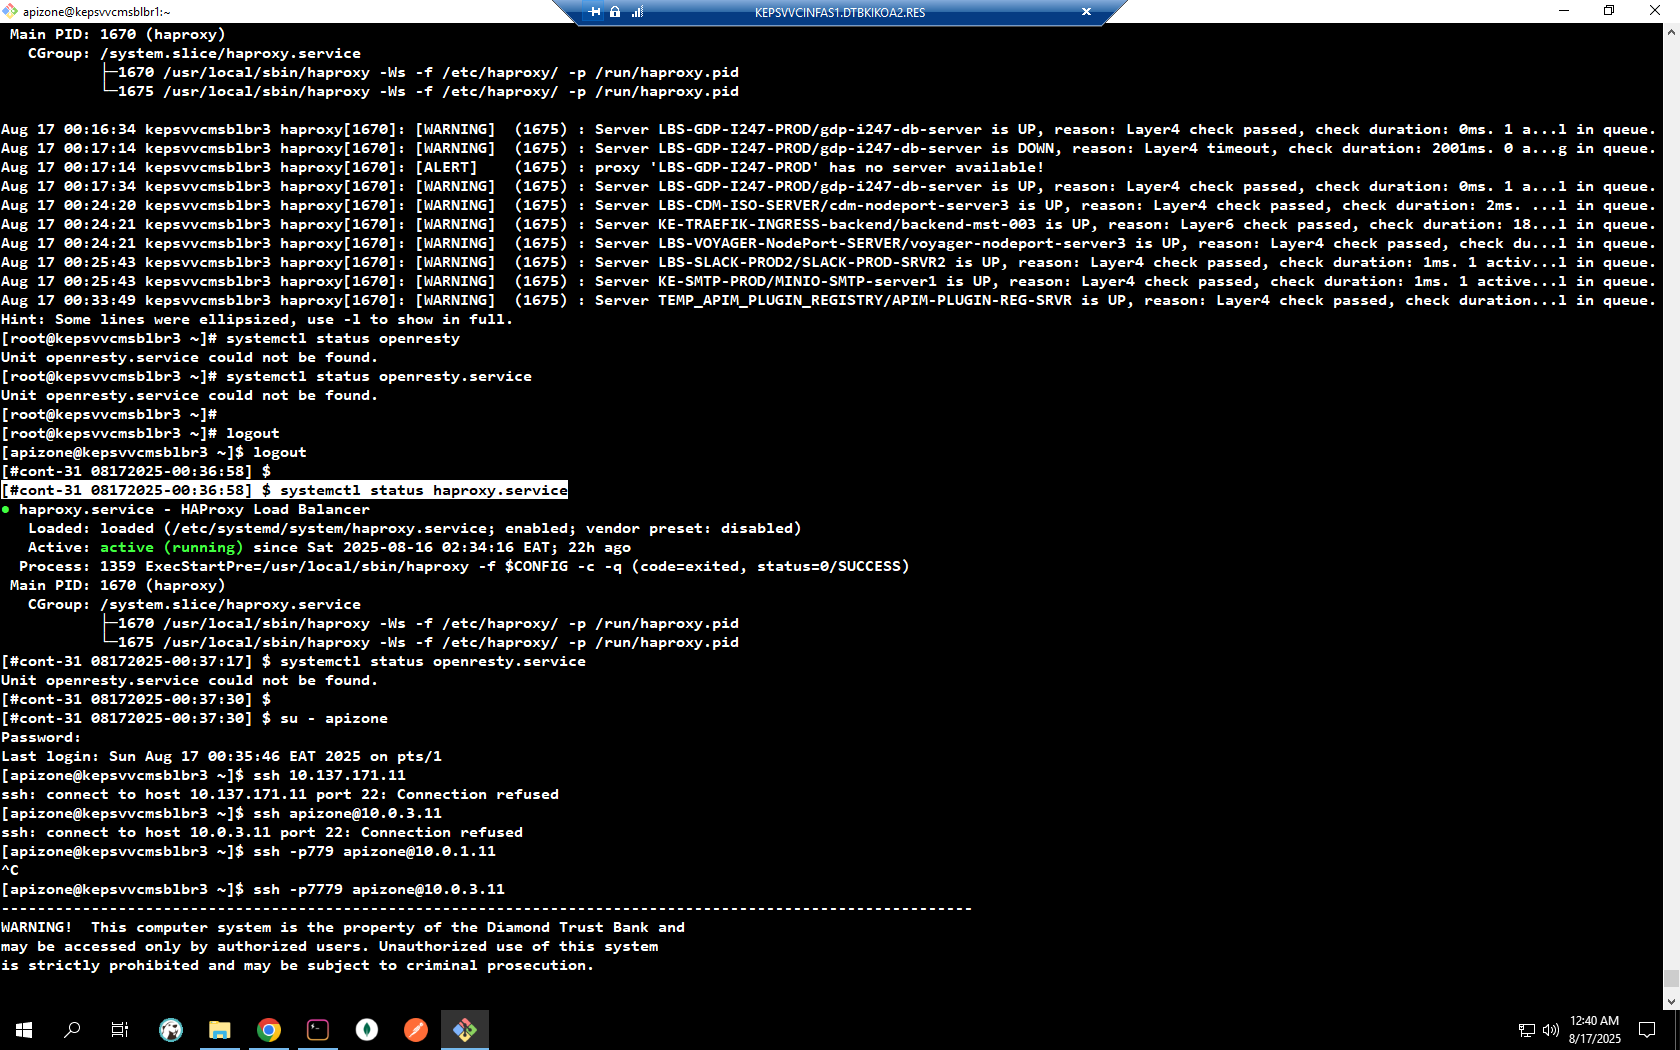Check the connection signal strength icon
1680x1050 pixels.
tap(637, 12)
